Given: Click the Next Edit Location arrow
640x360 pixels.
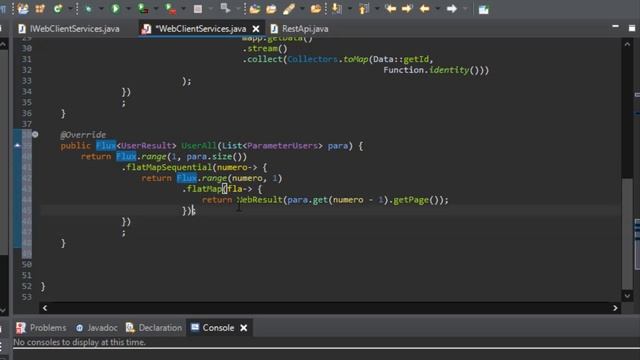Looking at the screenshot, I should click(407, 9).
